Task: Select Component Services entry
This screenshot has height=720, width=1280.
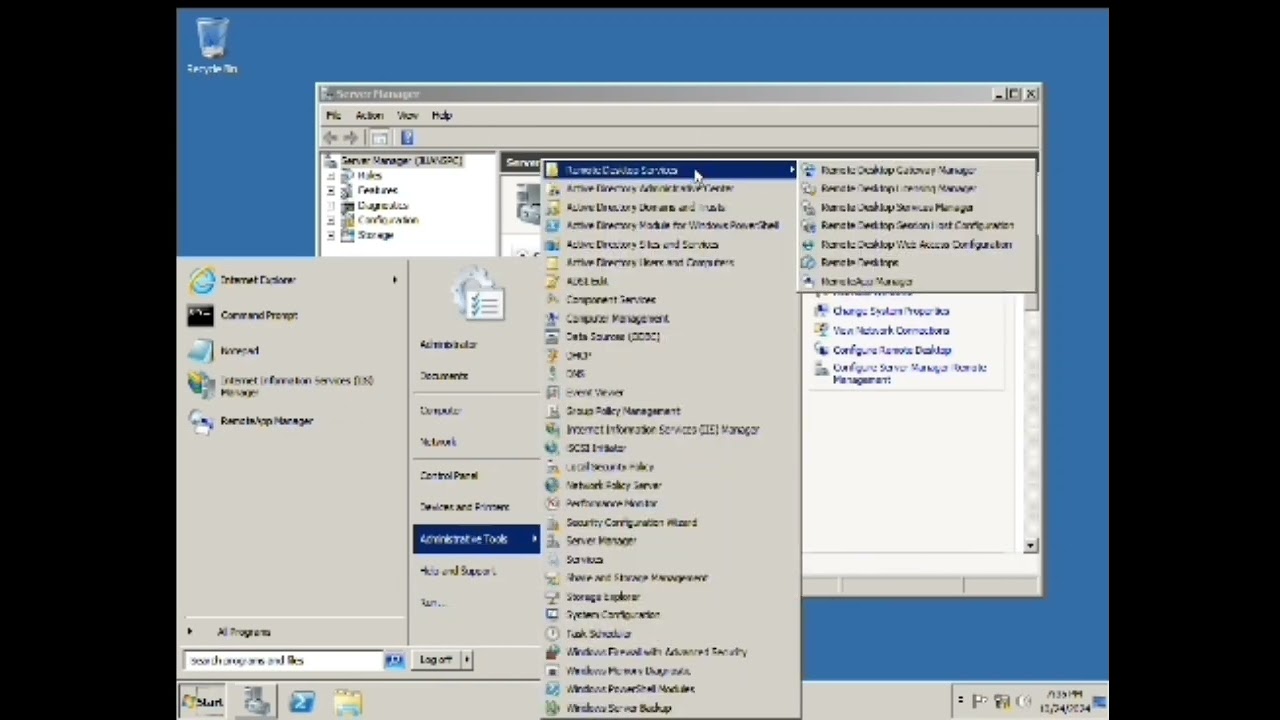Action: (671, 300)
